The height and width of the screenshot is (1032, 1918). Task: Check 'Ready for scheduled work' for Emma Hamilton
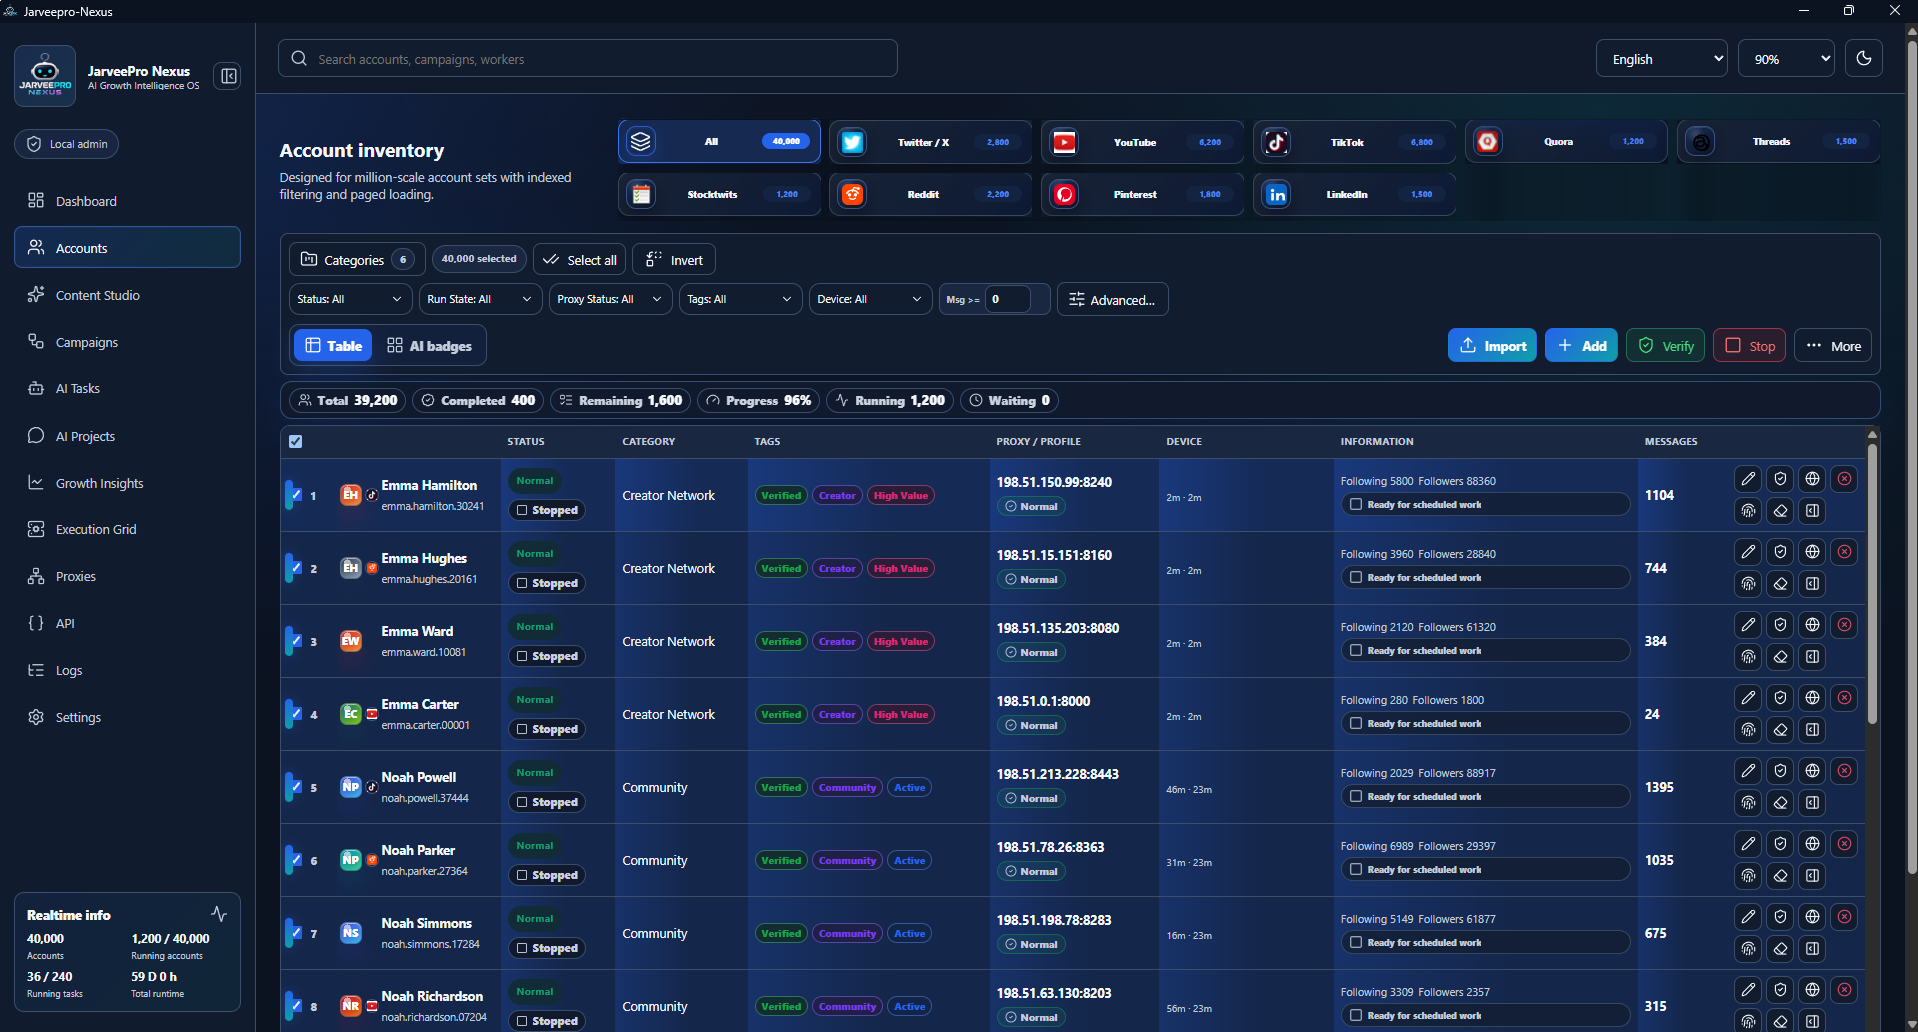pos(1356,505)
